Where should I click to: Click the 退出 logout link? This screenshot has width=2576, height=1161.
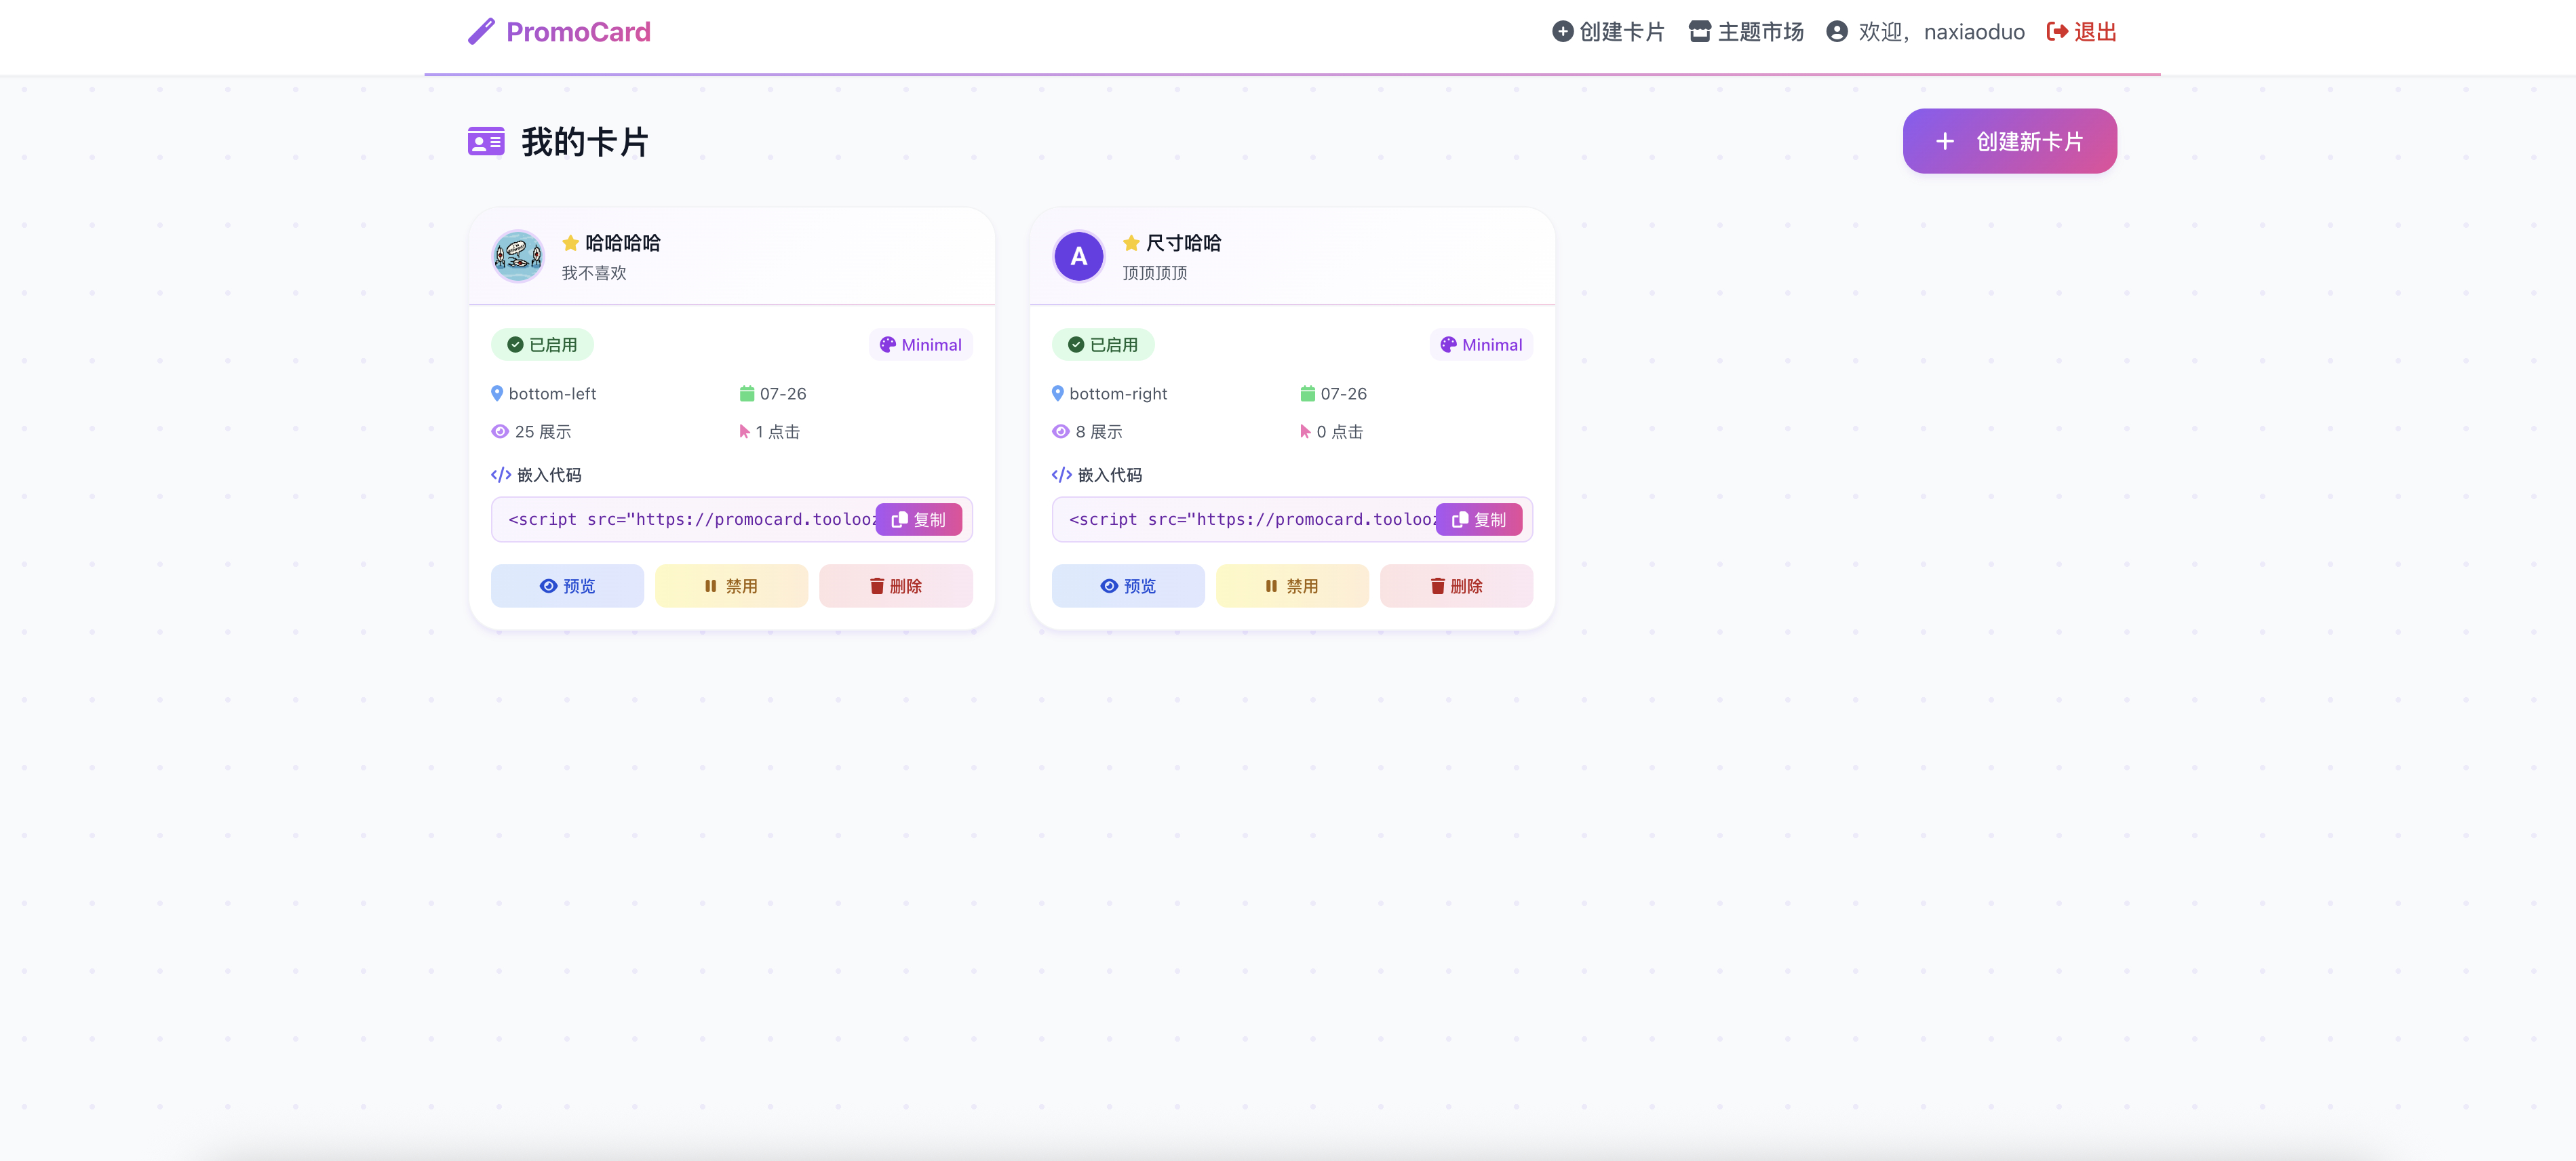2082,32
